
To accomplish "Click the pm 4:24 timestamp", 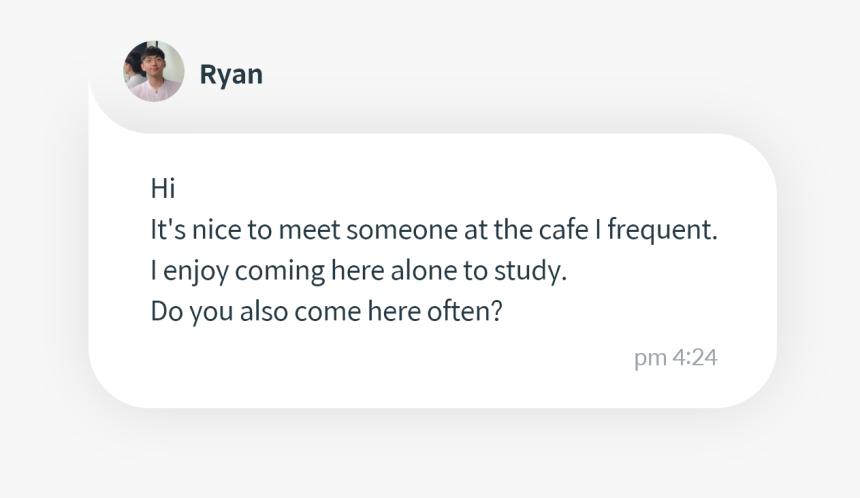I will click(x=675, y=358).
